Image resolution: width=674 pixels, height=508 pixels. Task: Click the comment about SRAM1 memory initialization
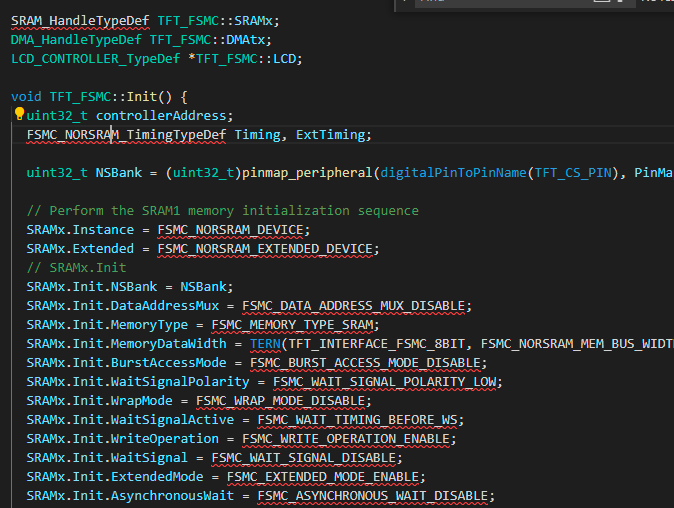point(223,211)
